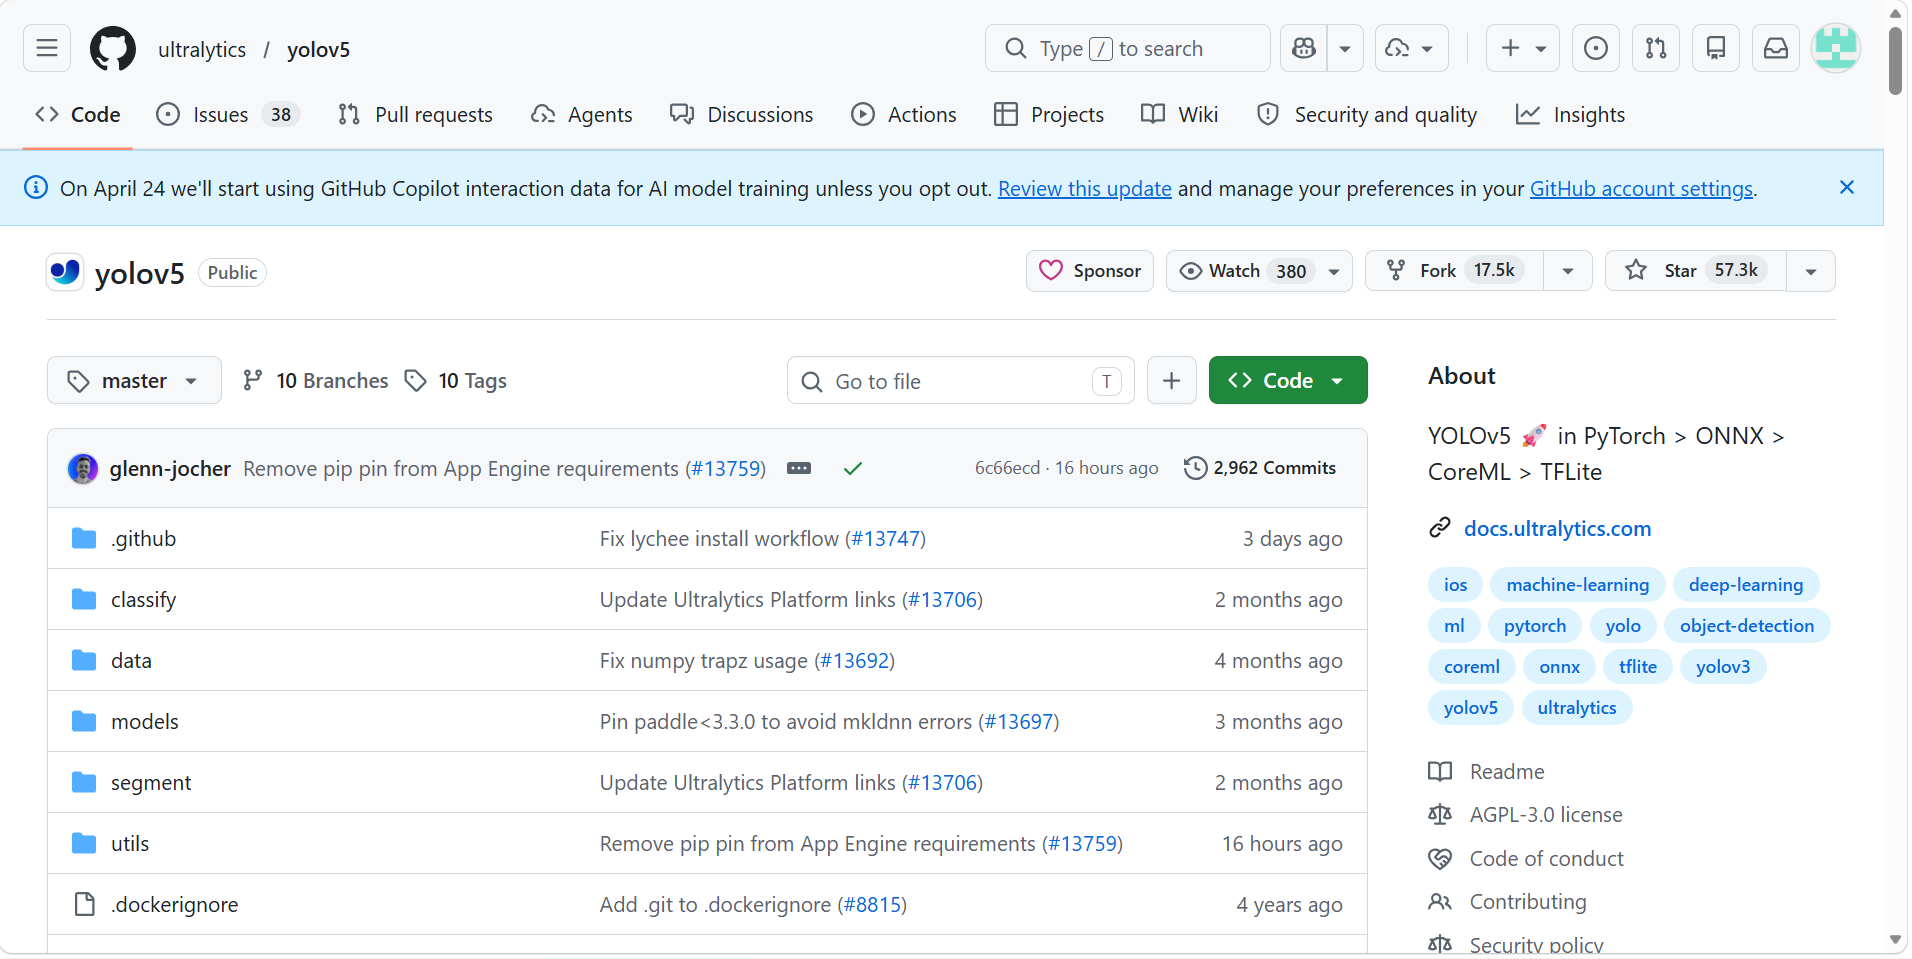
Task: Fork the repository with Fork button
Action: [1455, 271]
